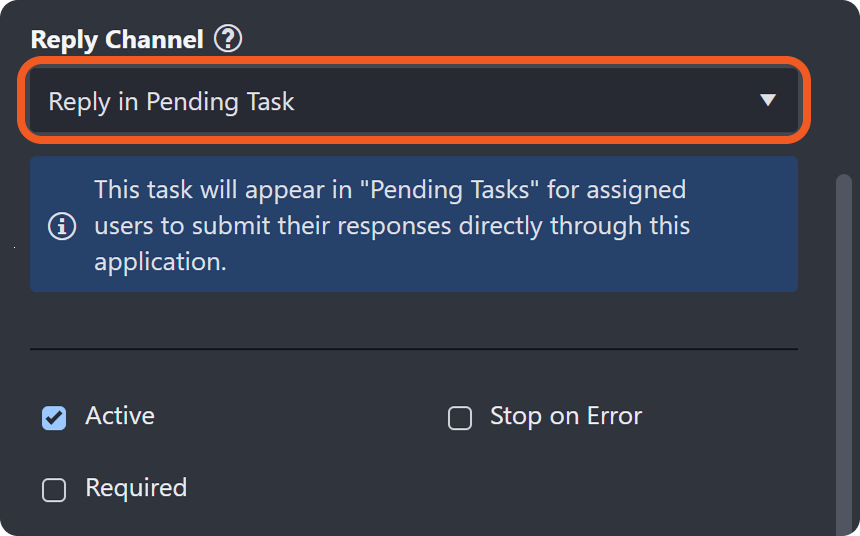Image resolution: width=860 pixels, height=536 pixels.
Task: Expand reply channel options via arrow
Action: (x=768, y=100)
